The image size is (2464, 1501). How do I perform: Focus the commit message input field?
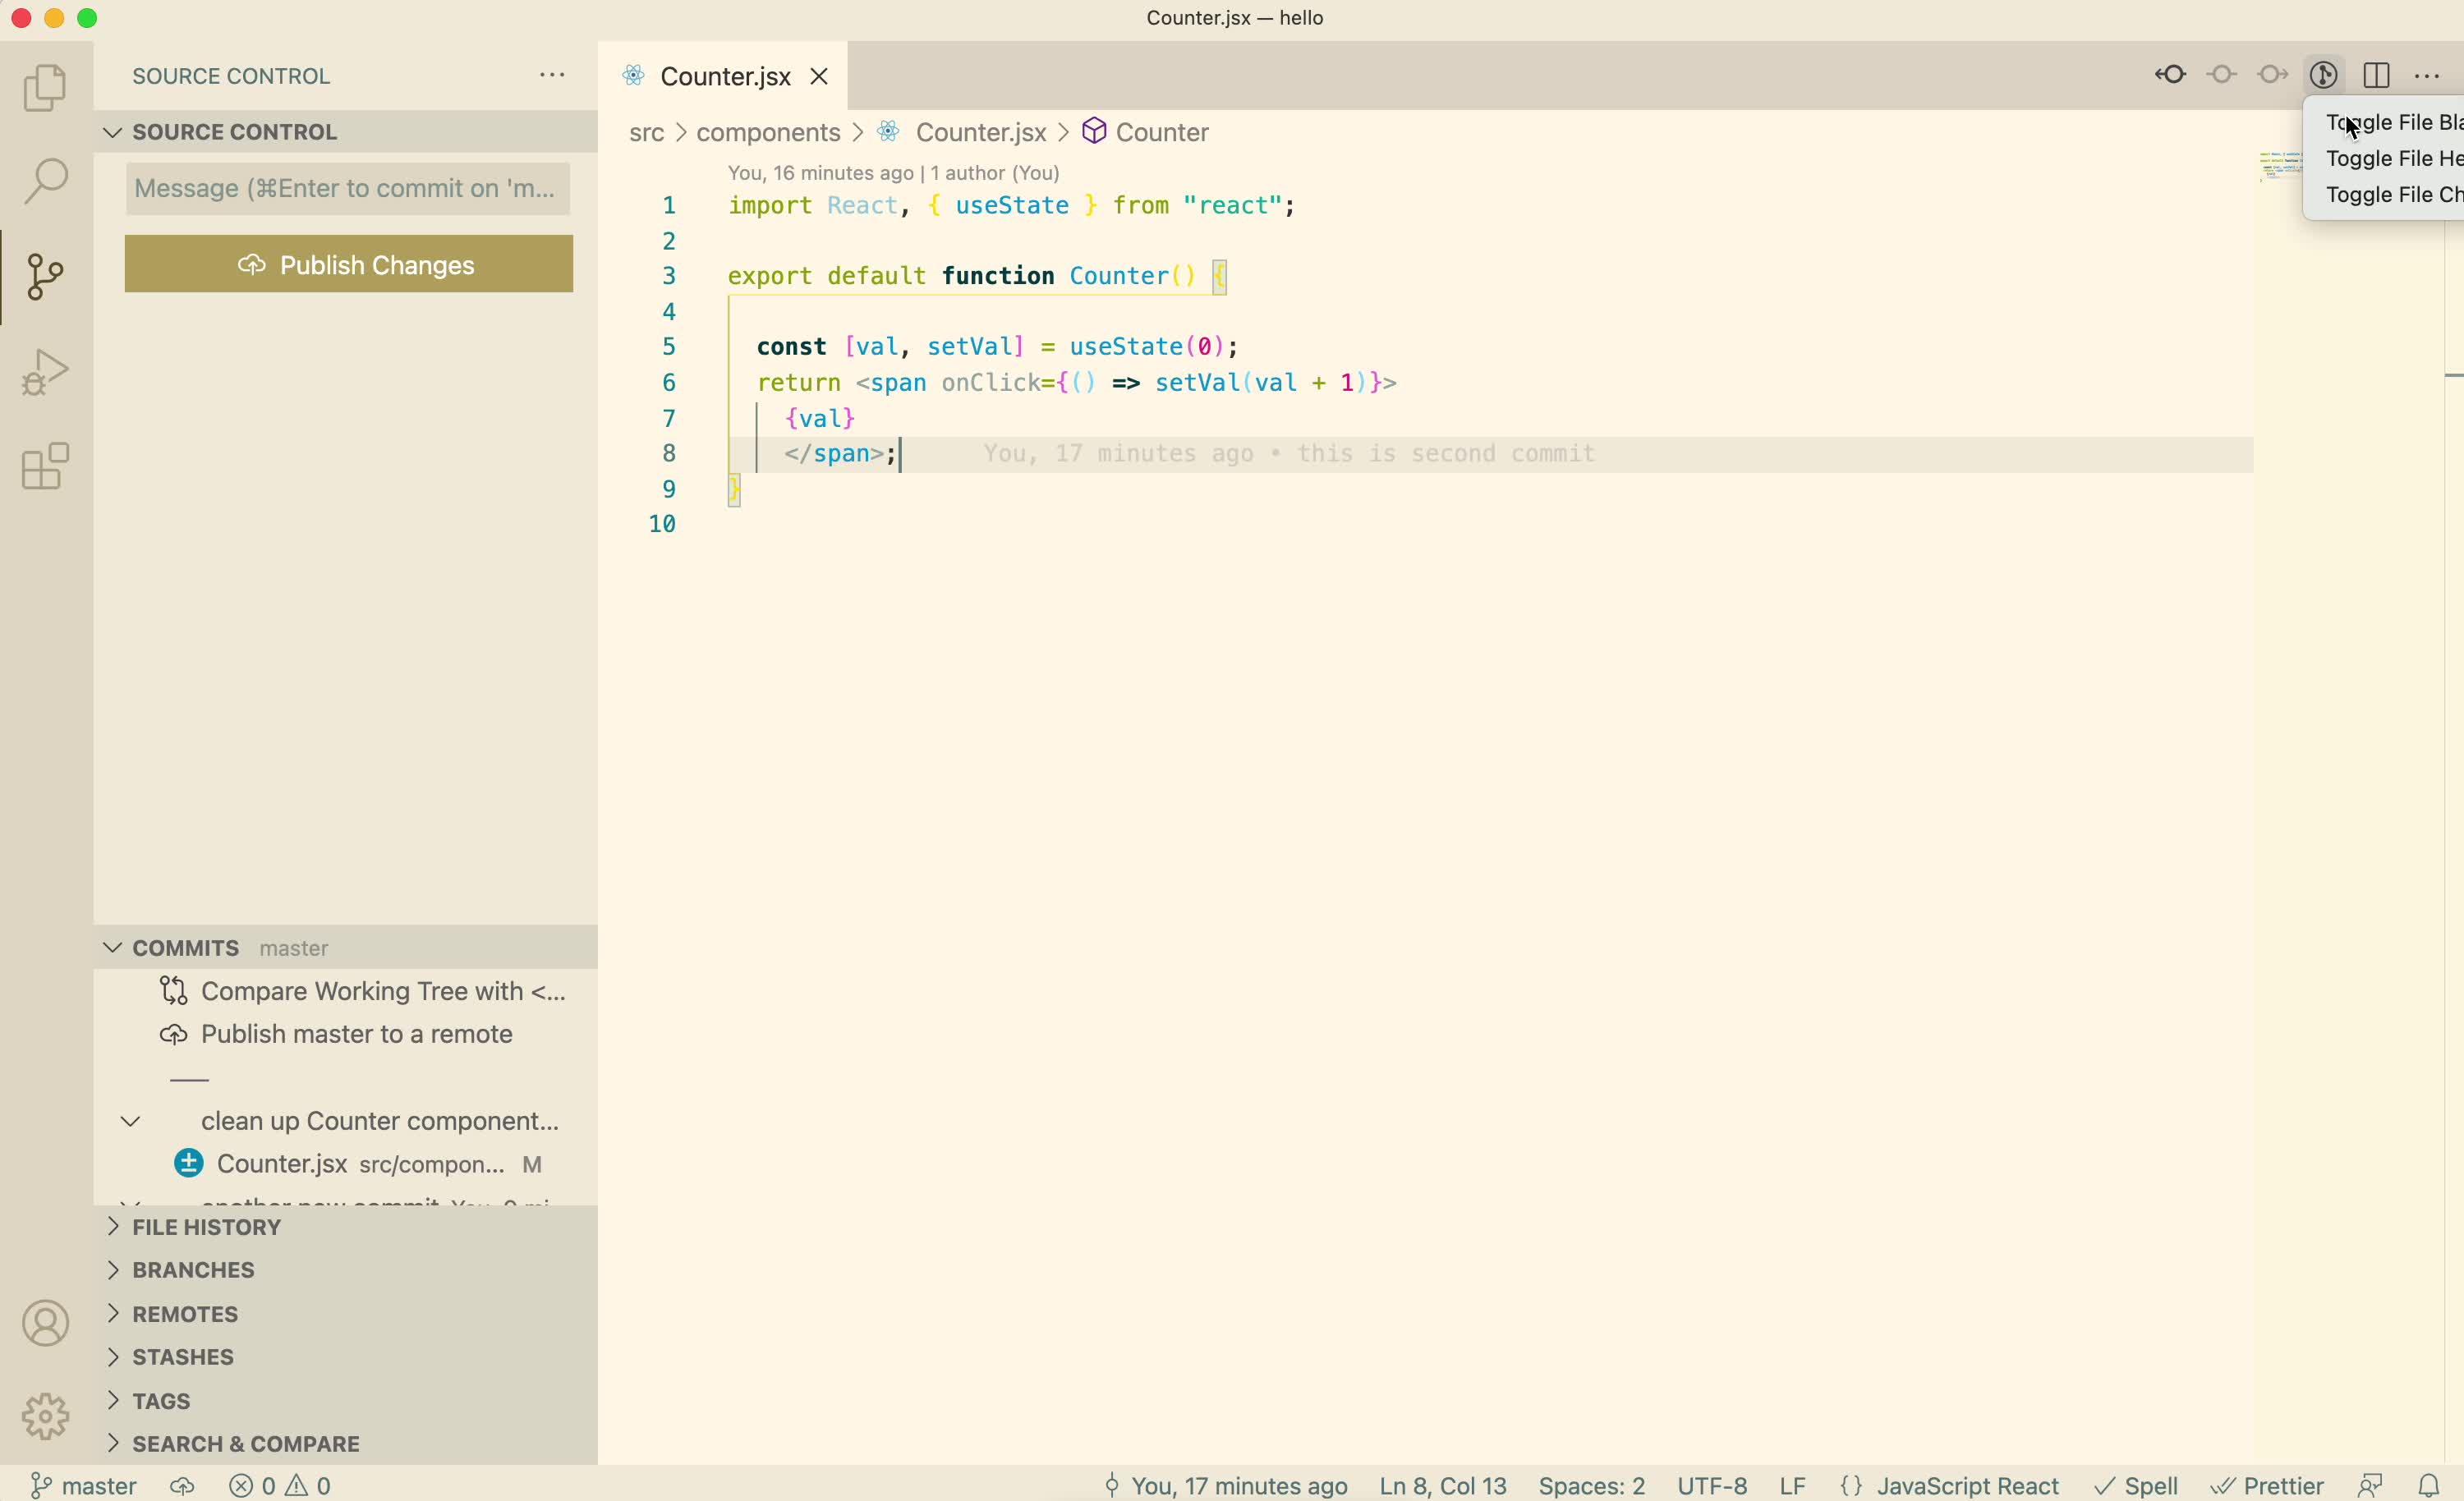click(x=348, y=189)
